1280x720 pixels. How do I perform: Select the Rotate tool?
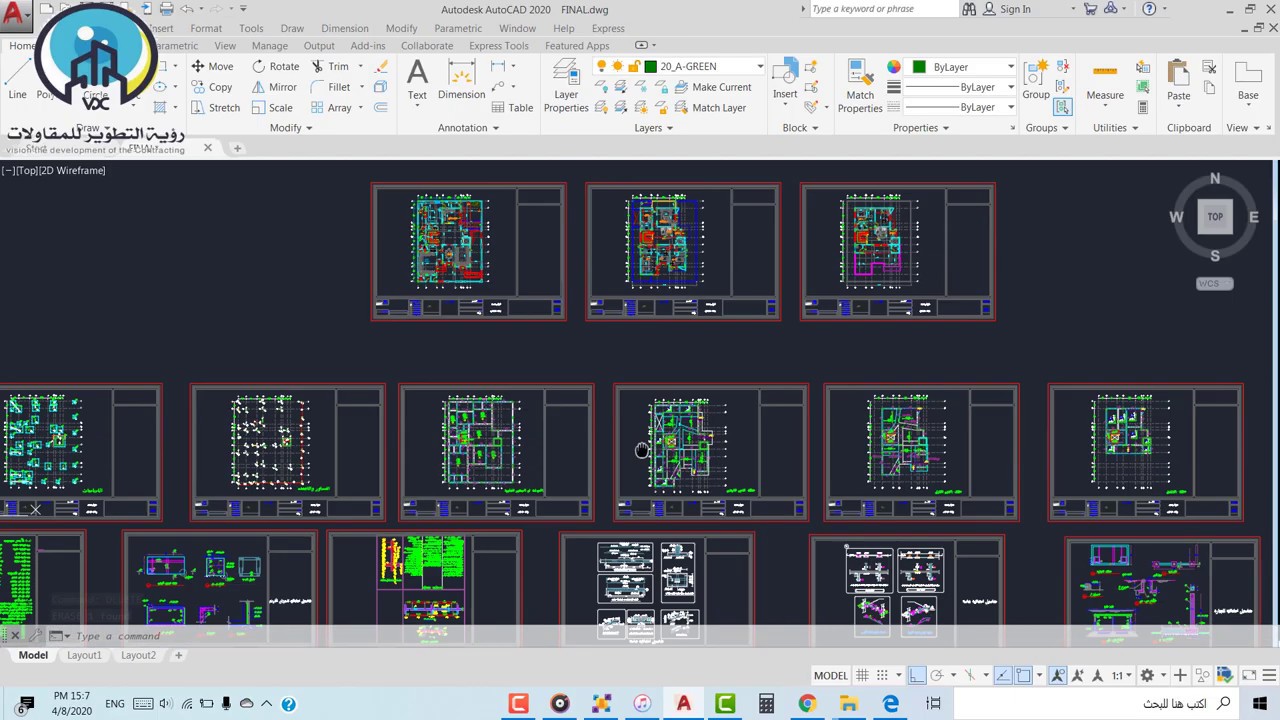point(275,66)
